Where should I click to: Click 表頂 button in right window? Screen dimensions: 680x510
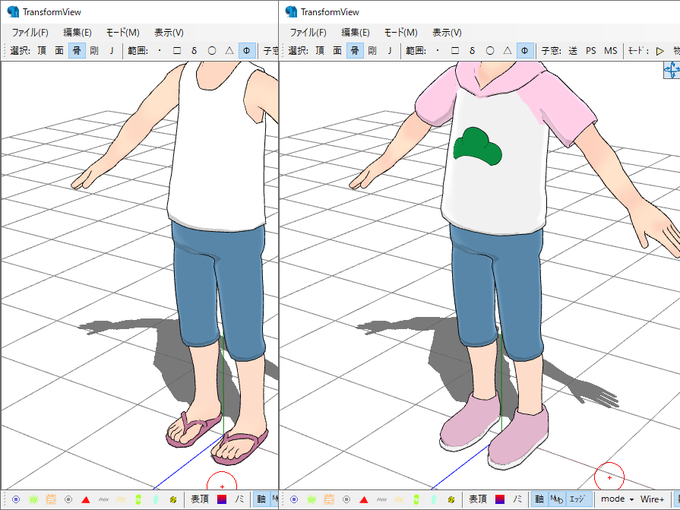[477, 499]
